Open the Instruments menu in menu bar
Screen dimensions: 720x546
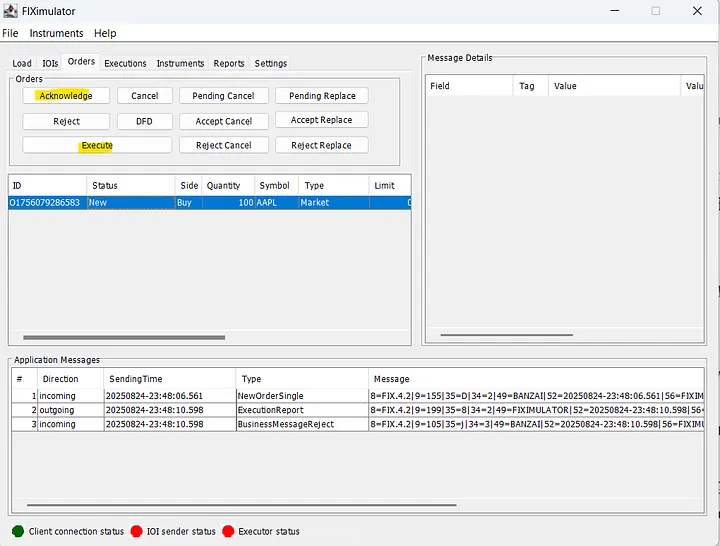coord(56,33)
